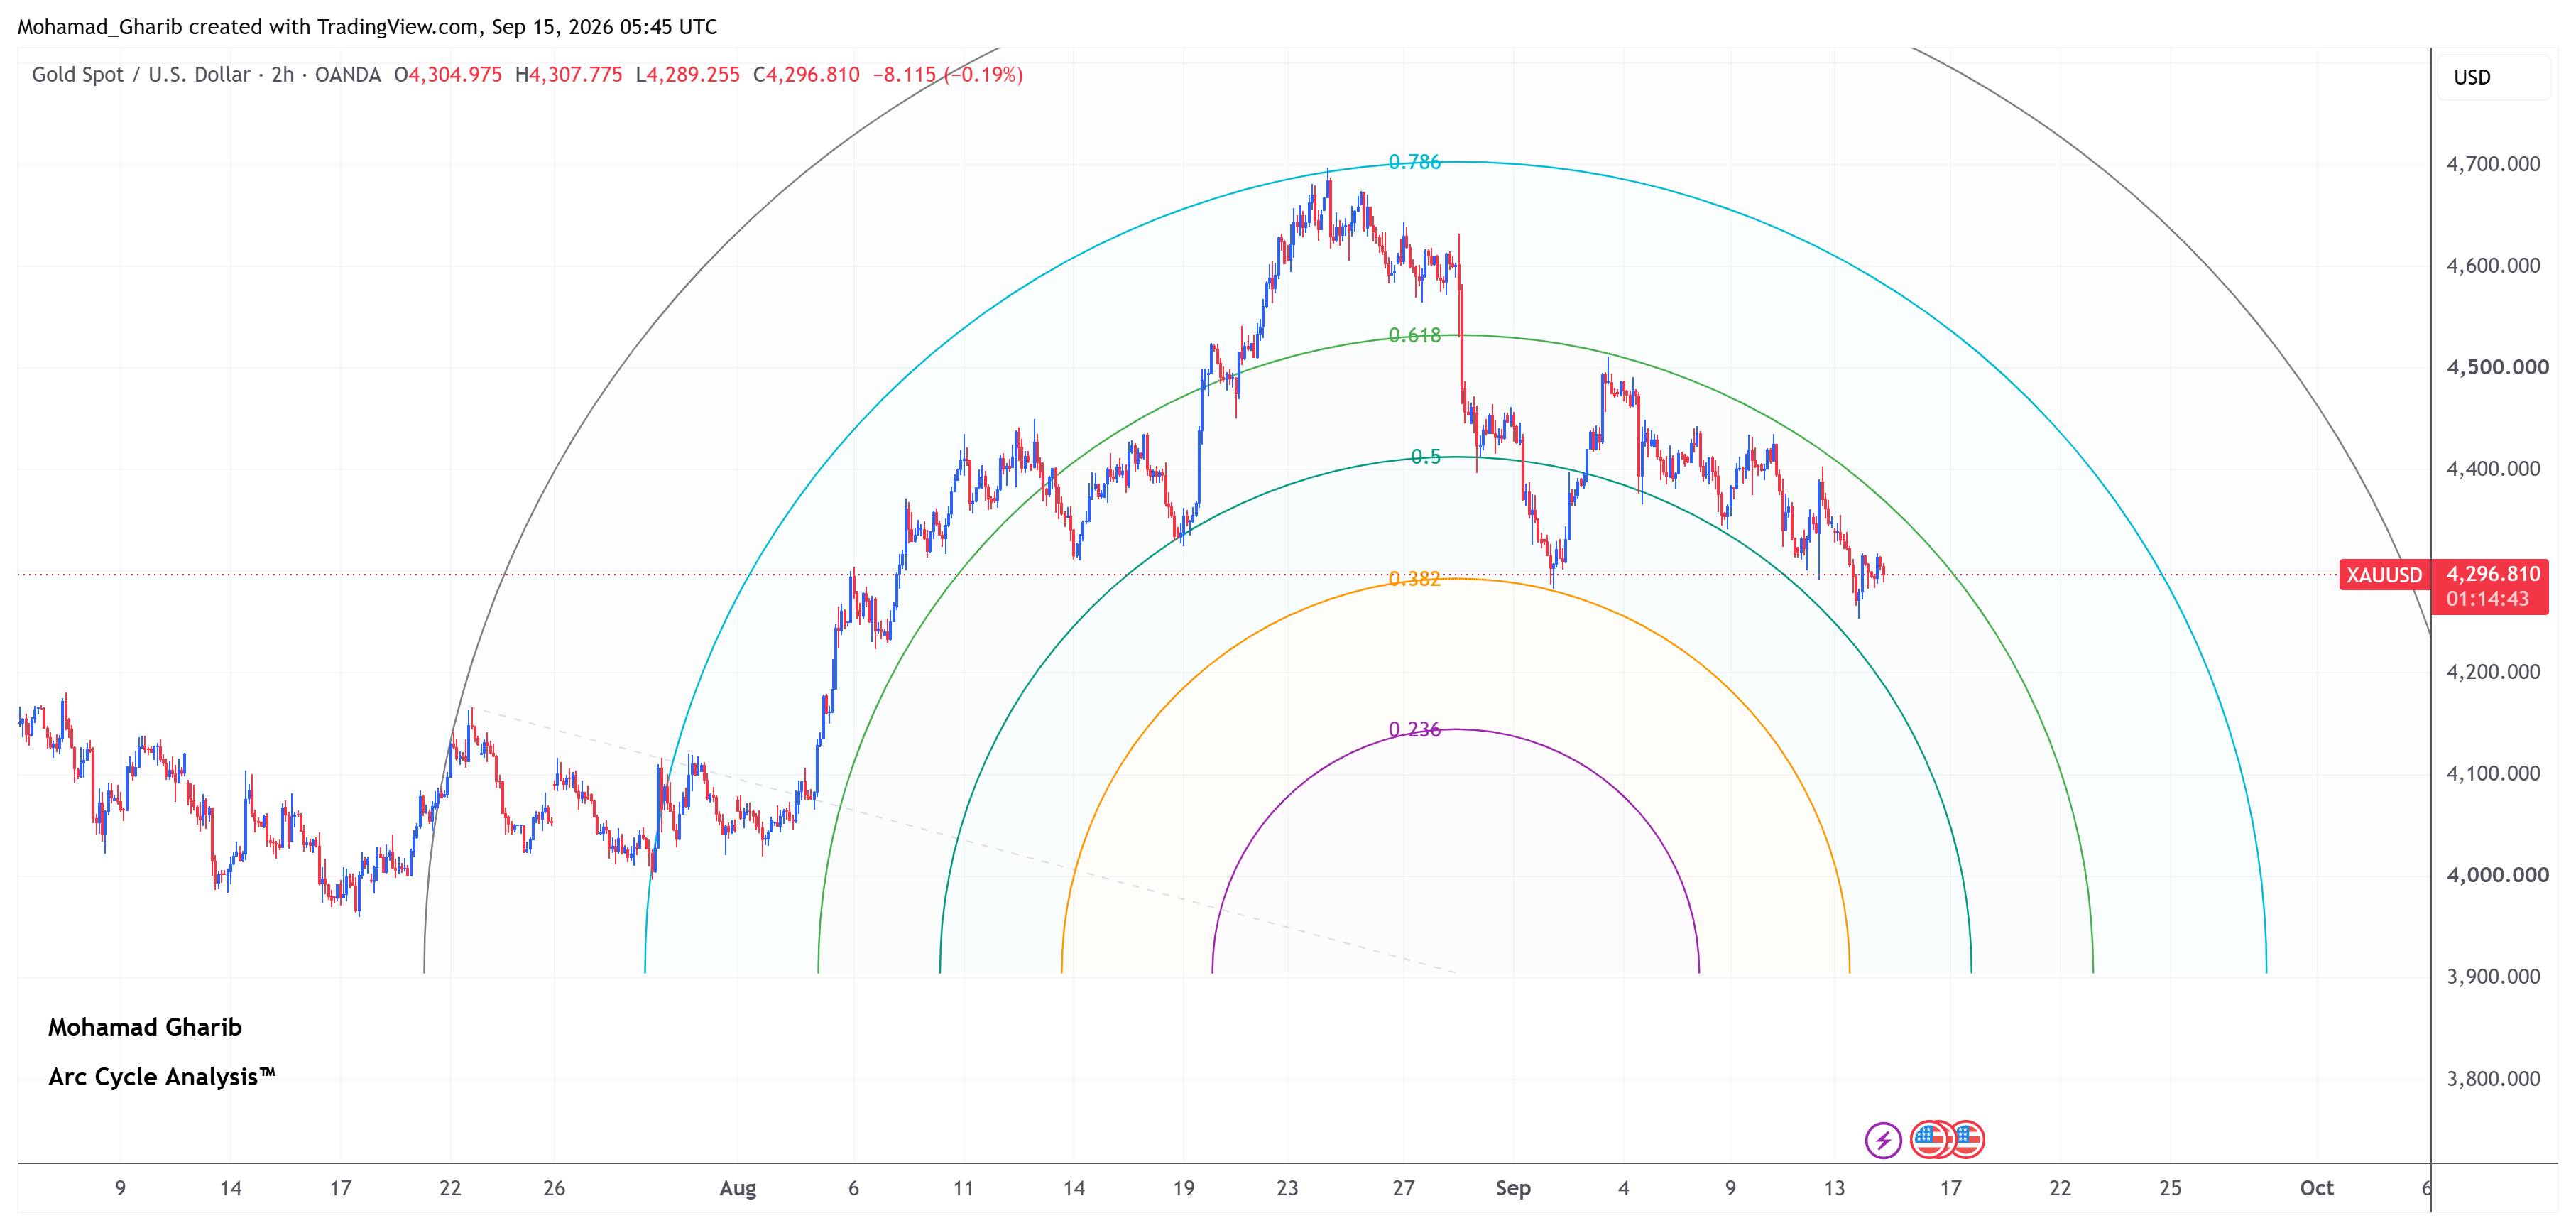2576x1223 pixels.
Task: Click the purple lightning bolt event icon
Action: coord(1883,1139)
